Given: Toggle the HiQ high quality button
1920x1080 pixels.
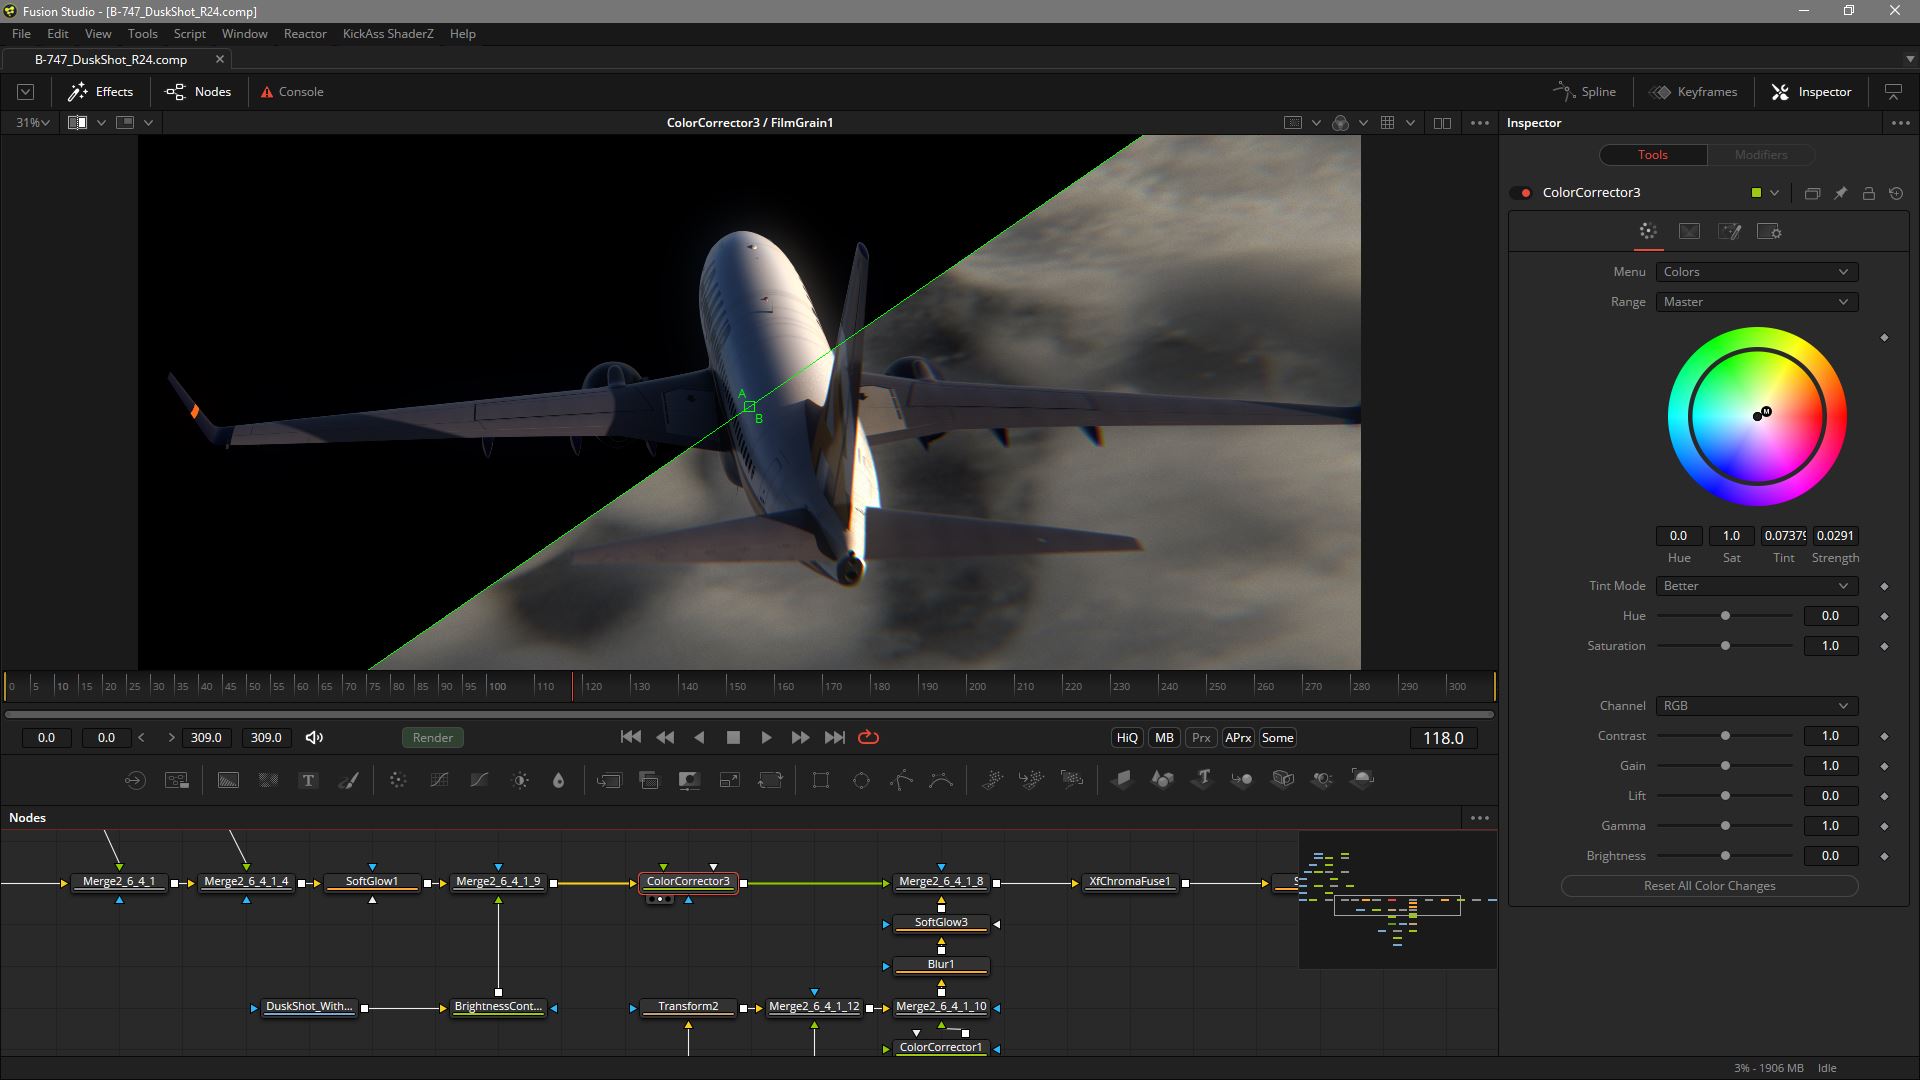Looking at the screenshot, I should coord(1127,738).
